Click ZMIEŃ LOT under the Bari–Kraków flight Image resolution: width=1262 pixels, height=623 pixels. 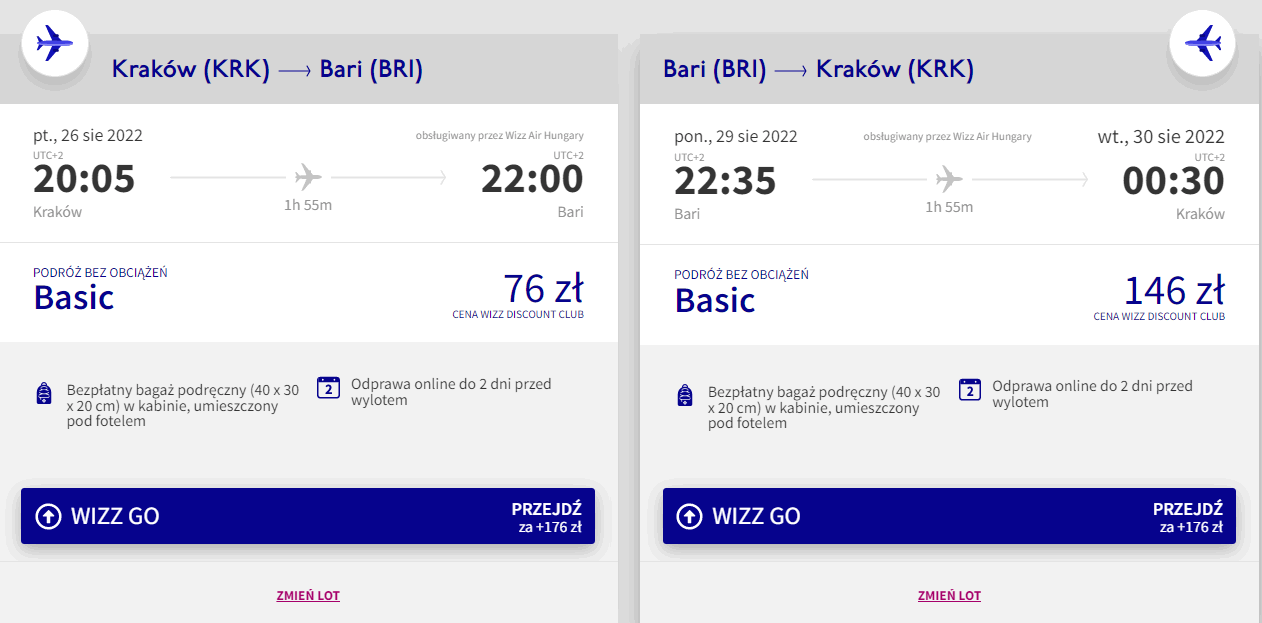coord(949,596)
